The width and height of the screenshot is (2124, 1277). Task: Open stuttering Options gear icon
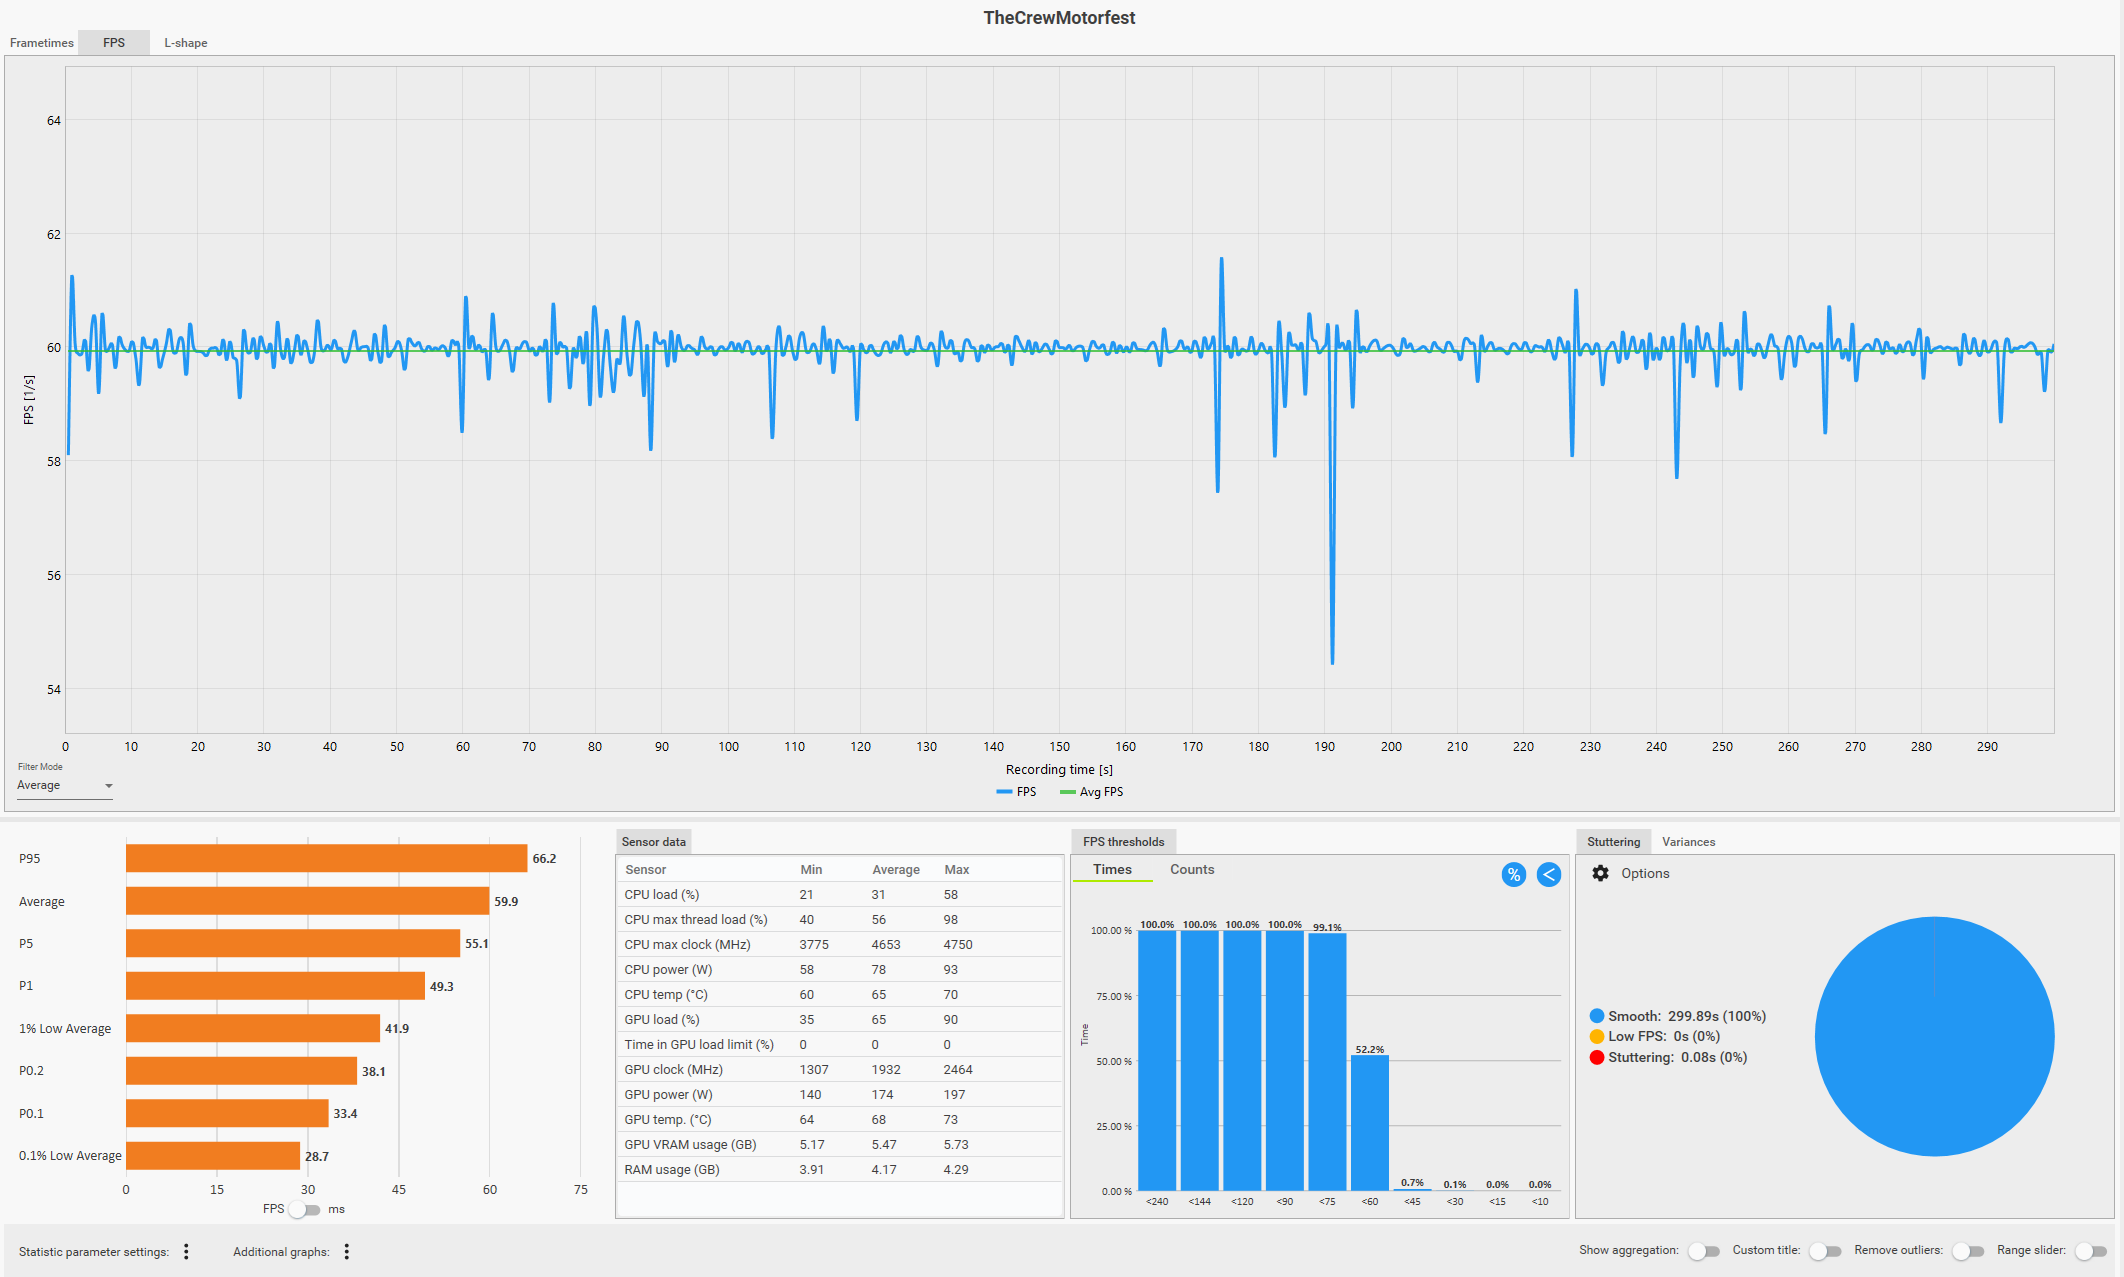click(x=1600, y=873)
